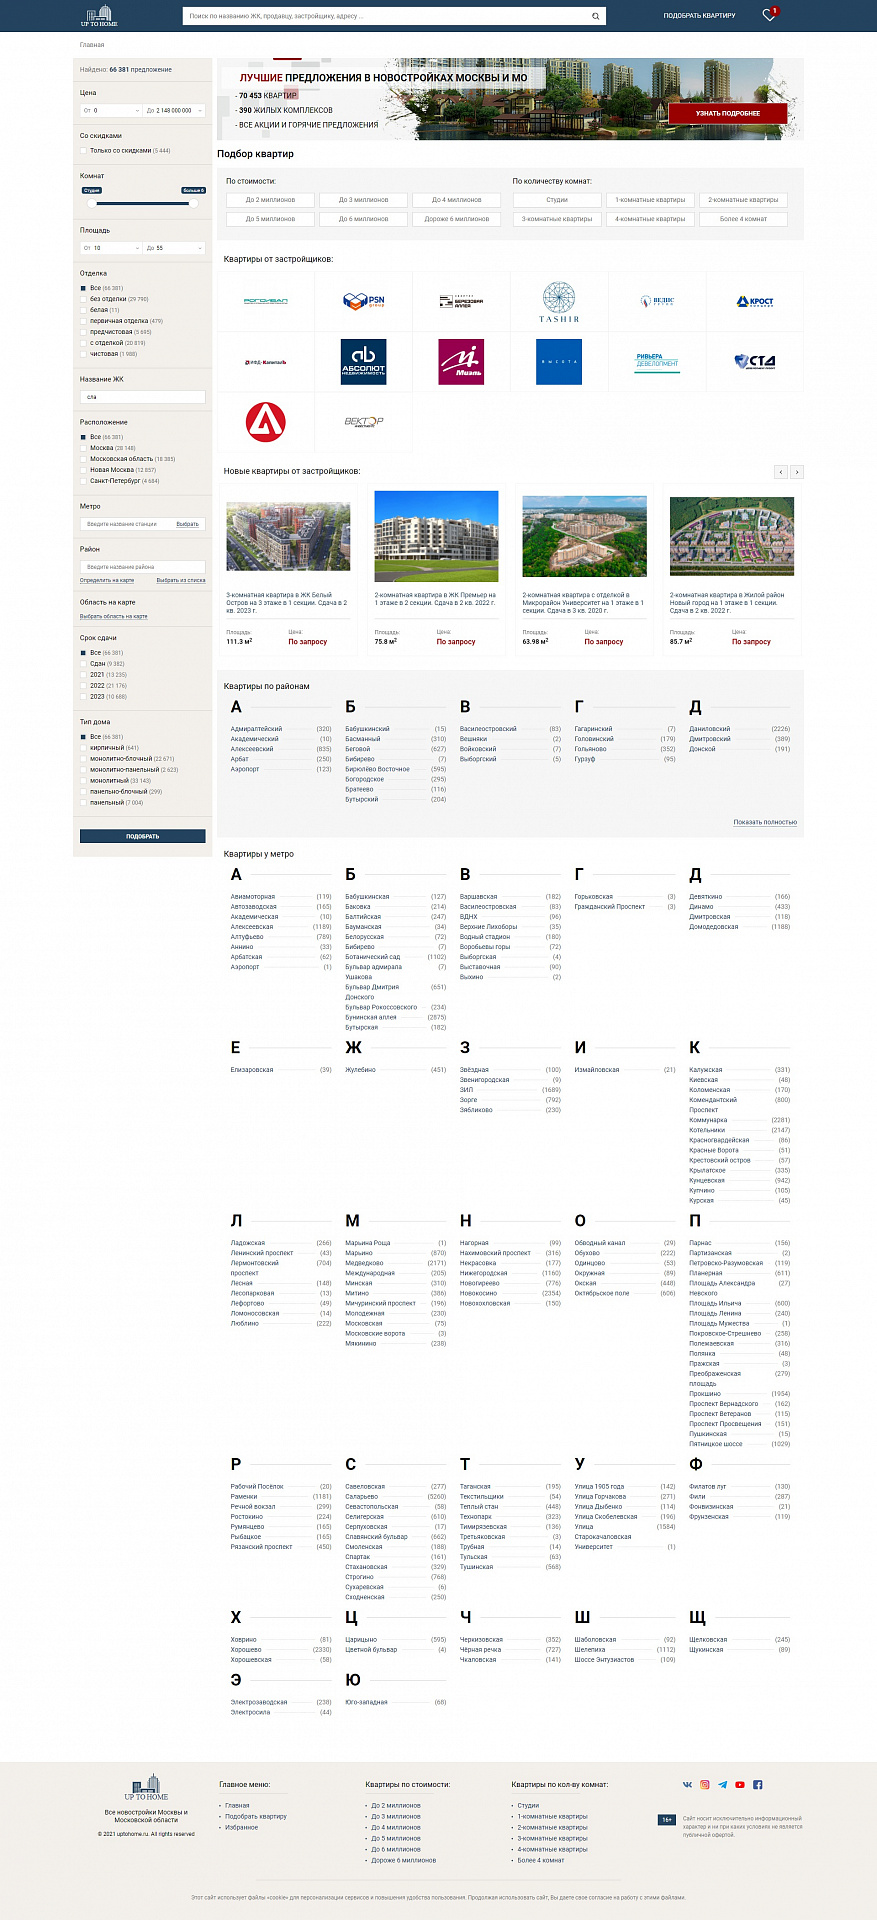
Task: Open the Telegram icon in footer
Action: click(722, 1784)
